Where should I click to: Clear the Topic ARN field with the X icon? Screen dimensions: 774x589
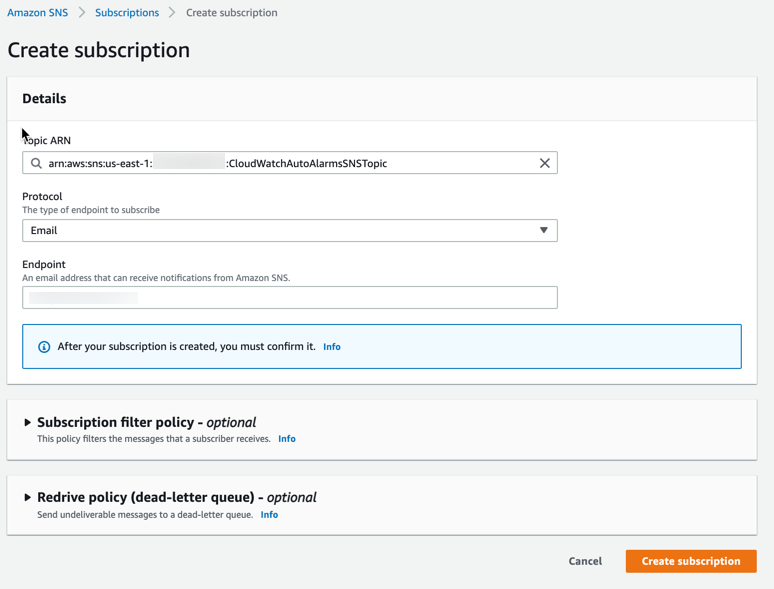544,163
